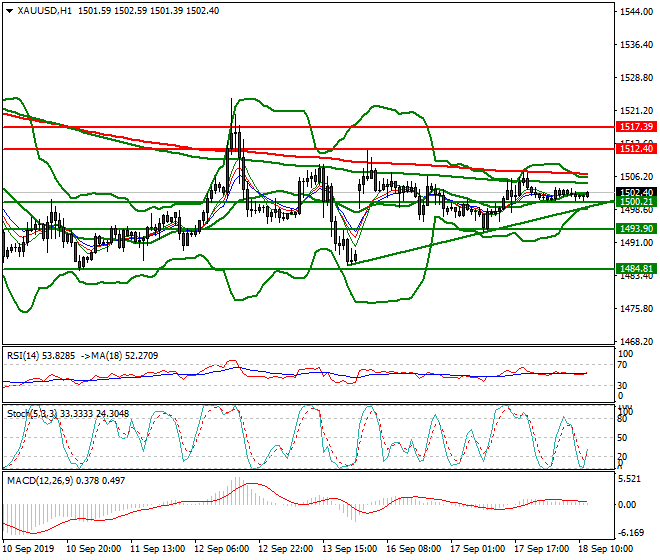Image resolution: width=660 pixels, height=560 pixels.
Task: Select the 1468.20 price axis value
Action: [x=636, y=342]
